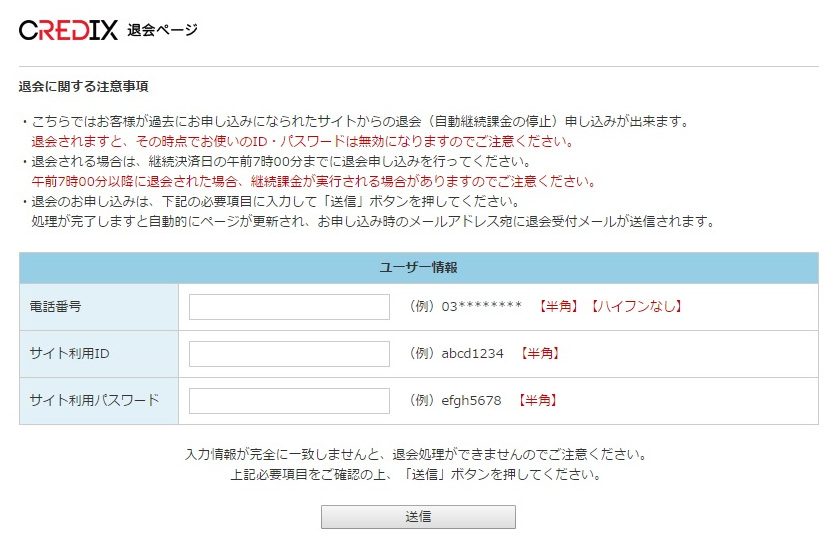The image size is (837, 552).
Task: Click the サイト利用ID row label
Action: [66, 354]
